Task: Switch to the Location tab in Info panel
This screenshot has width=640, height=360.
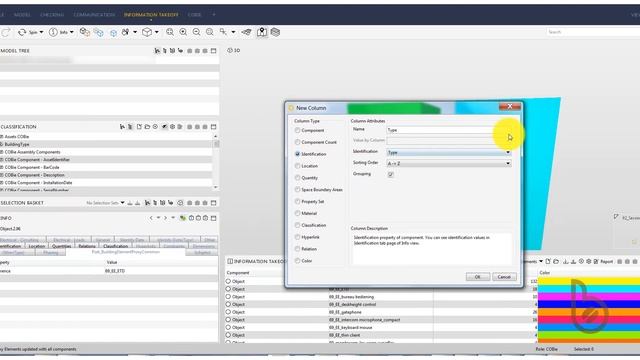Action: coord(36,246)
